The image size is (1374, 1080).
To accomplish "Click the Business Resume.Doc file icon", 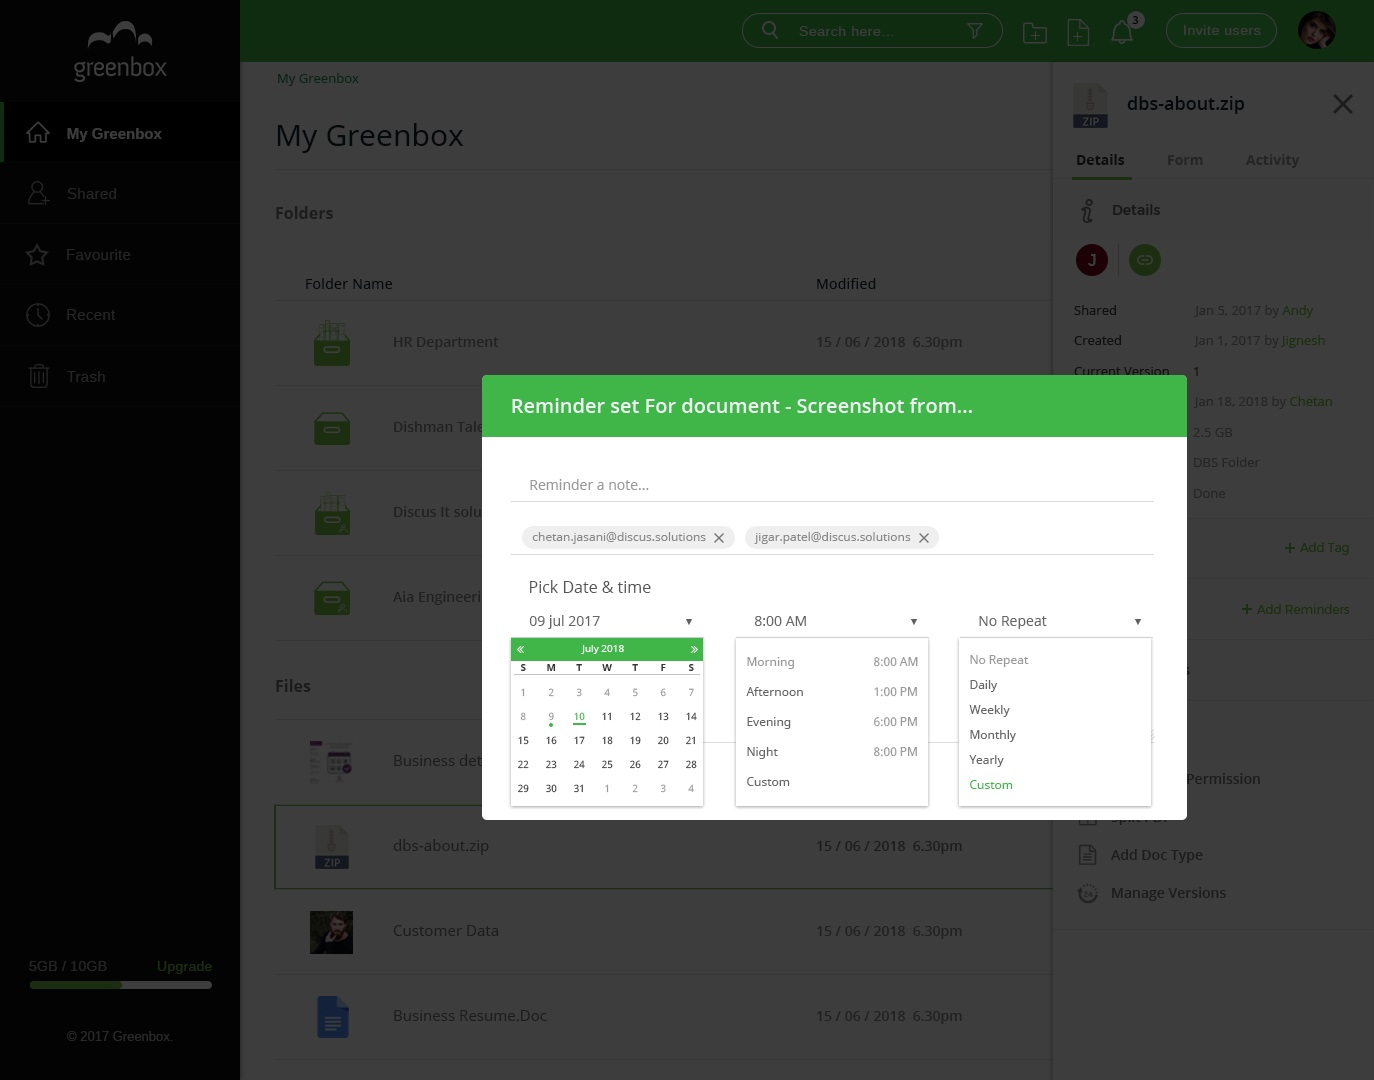I will point(332,1017).
